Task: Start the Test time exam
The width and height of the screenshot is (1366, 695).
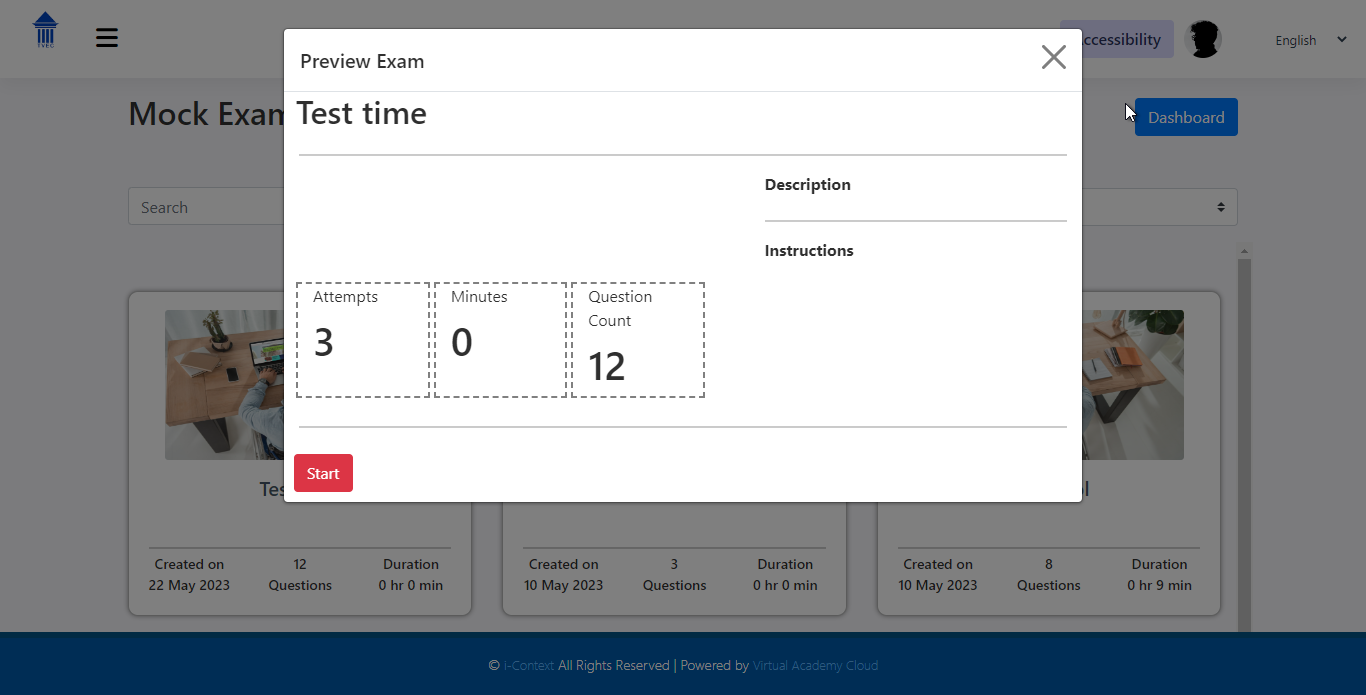Action: [x=323, y=473]
